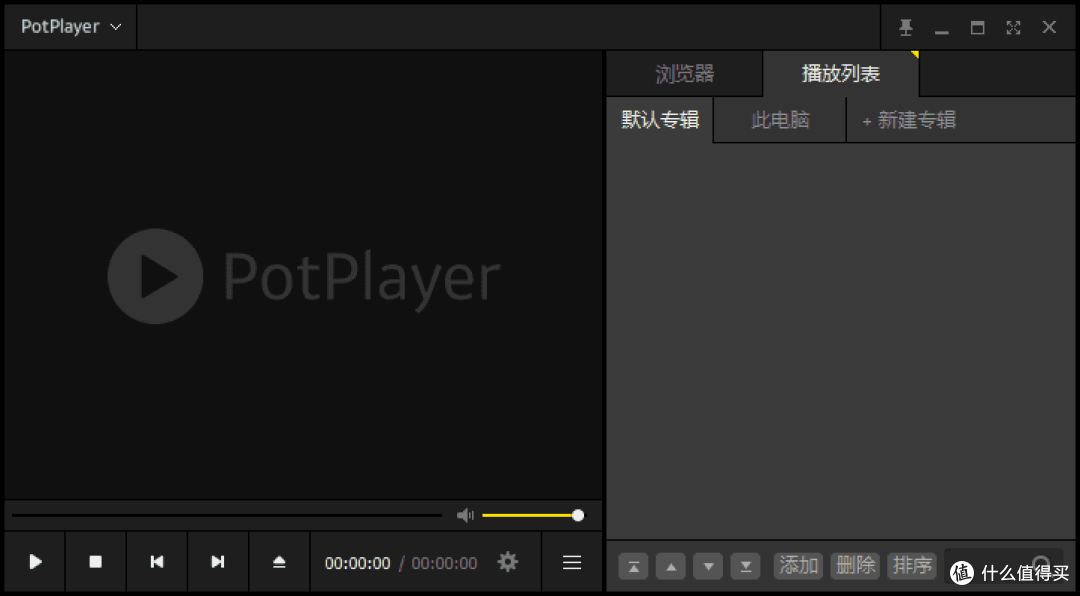
Task: Click the 添加 button to add files
Action: point(799,566)
